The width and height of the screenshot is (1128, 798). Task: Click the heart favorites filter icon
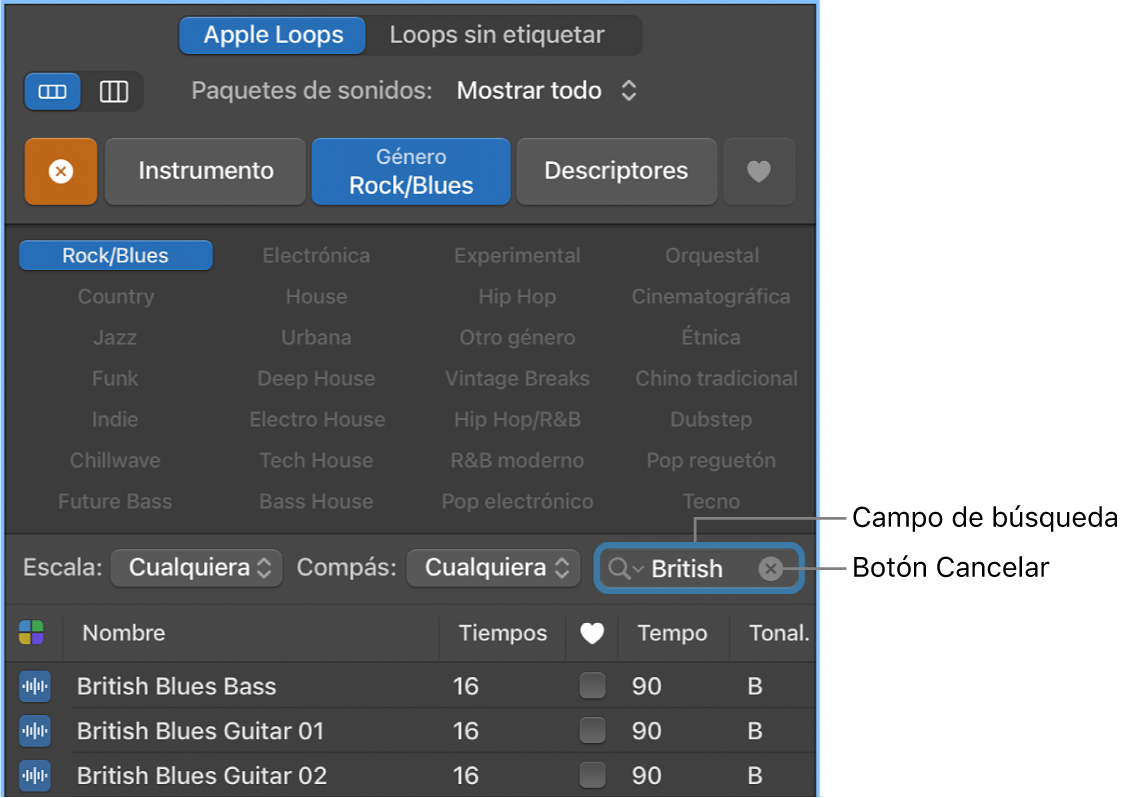759,171
